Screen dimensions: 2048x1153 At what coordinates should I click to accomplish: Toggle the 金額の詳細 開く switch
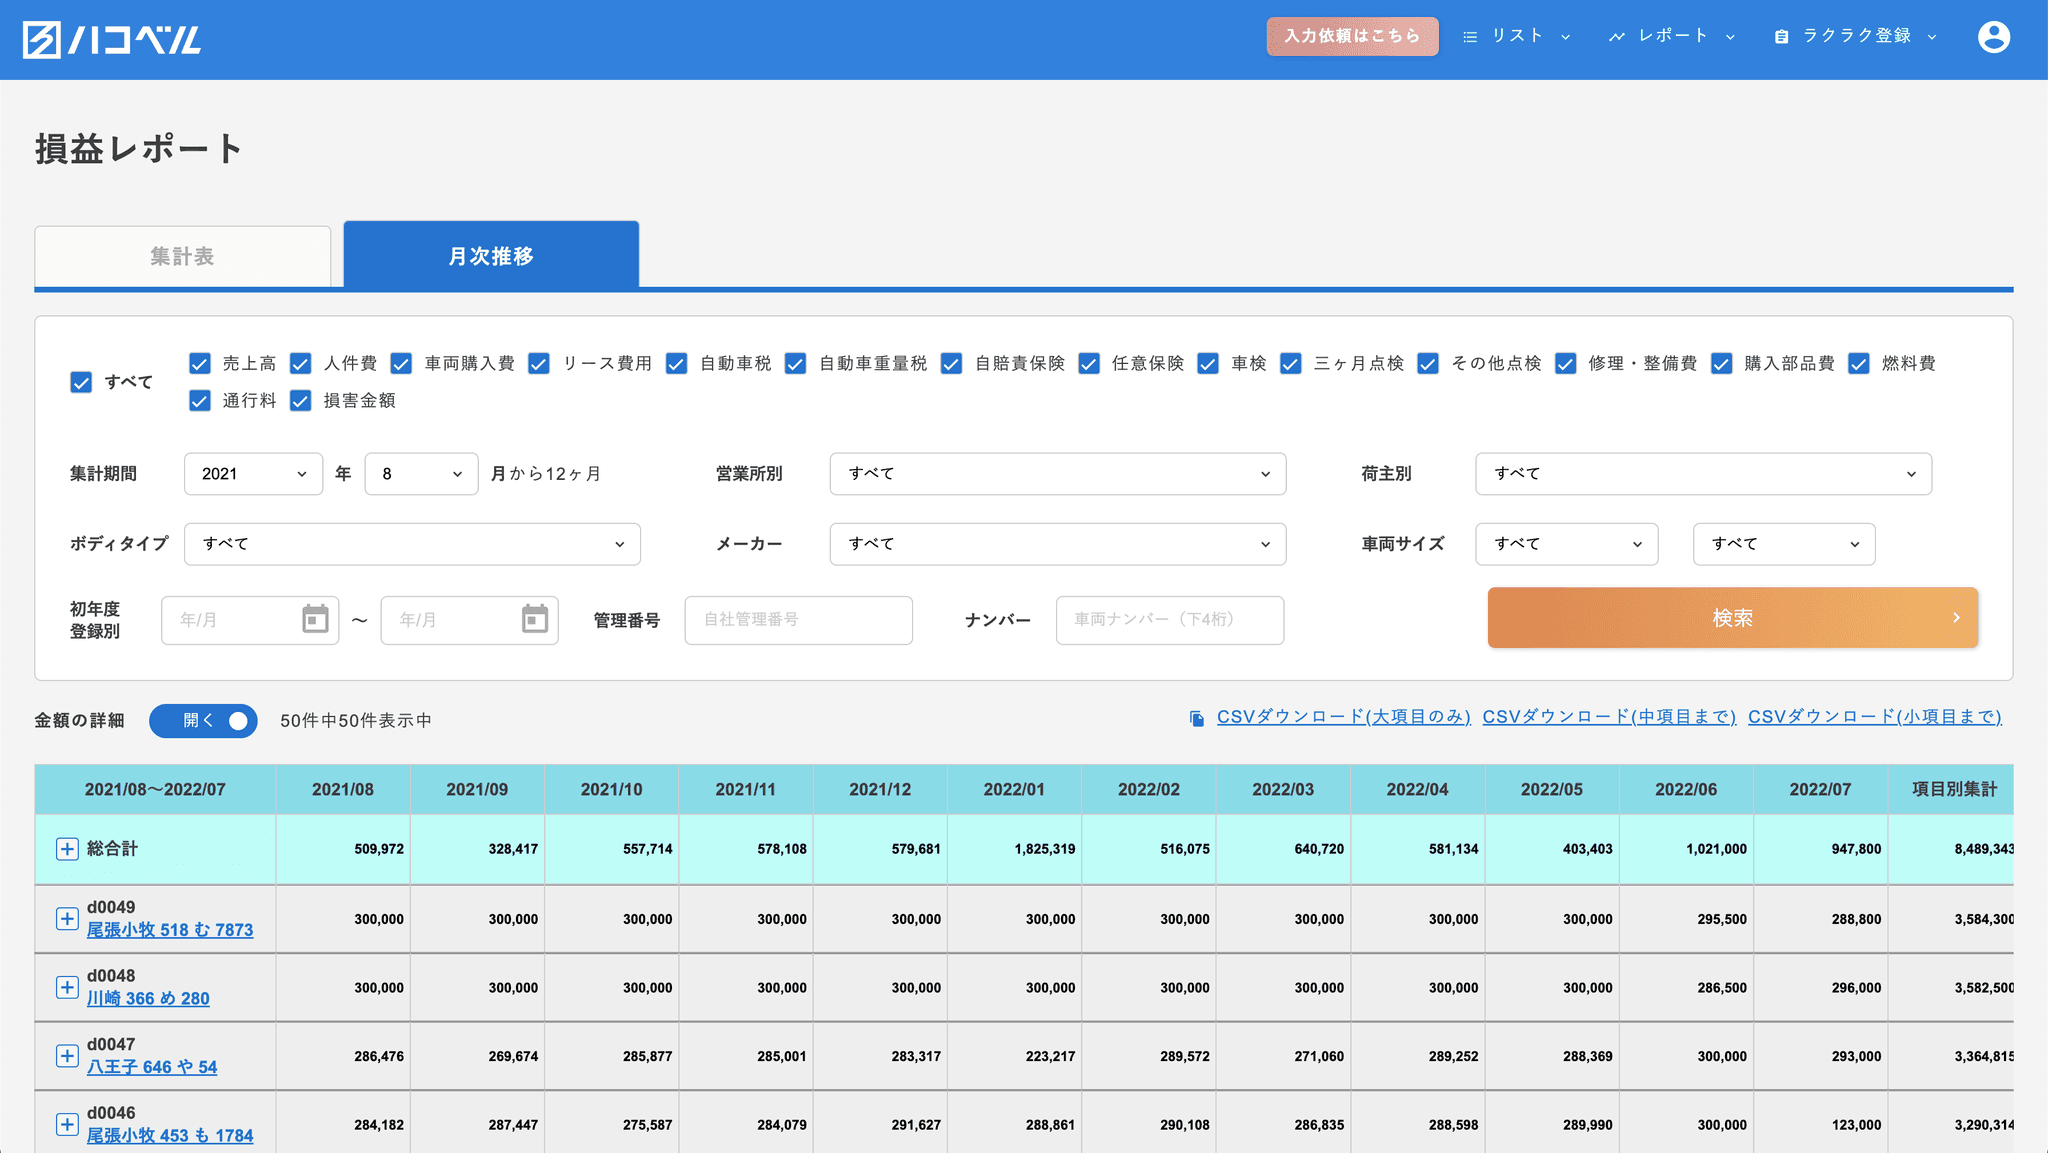[x=203, y=721]
